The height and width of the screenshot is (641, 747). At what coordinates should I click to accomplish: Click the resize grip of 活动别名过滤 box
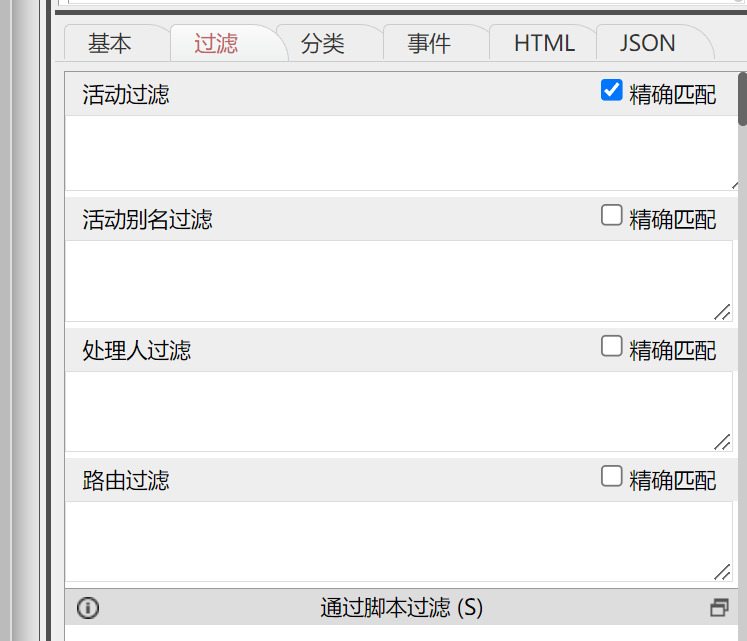(x=723, y=312)
